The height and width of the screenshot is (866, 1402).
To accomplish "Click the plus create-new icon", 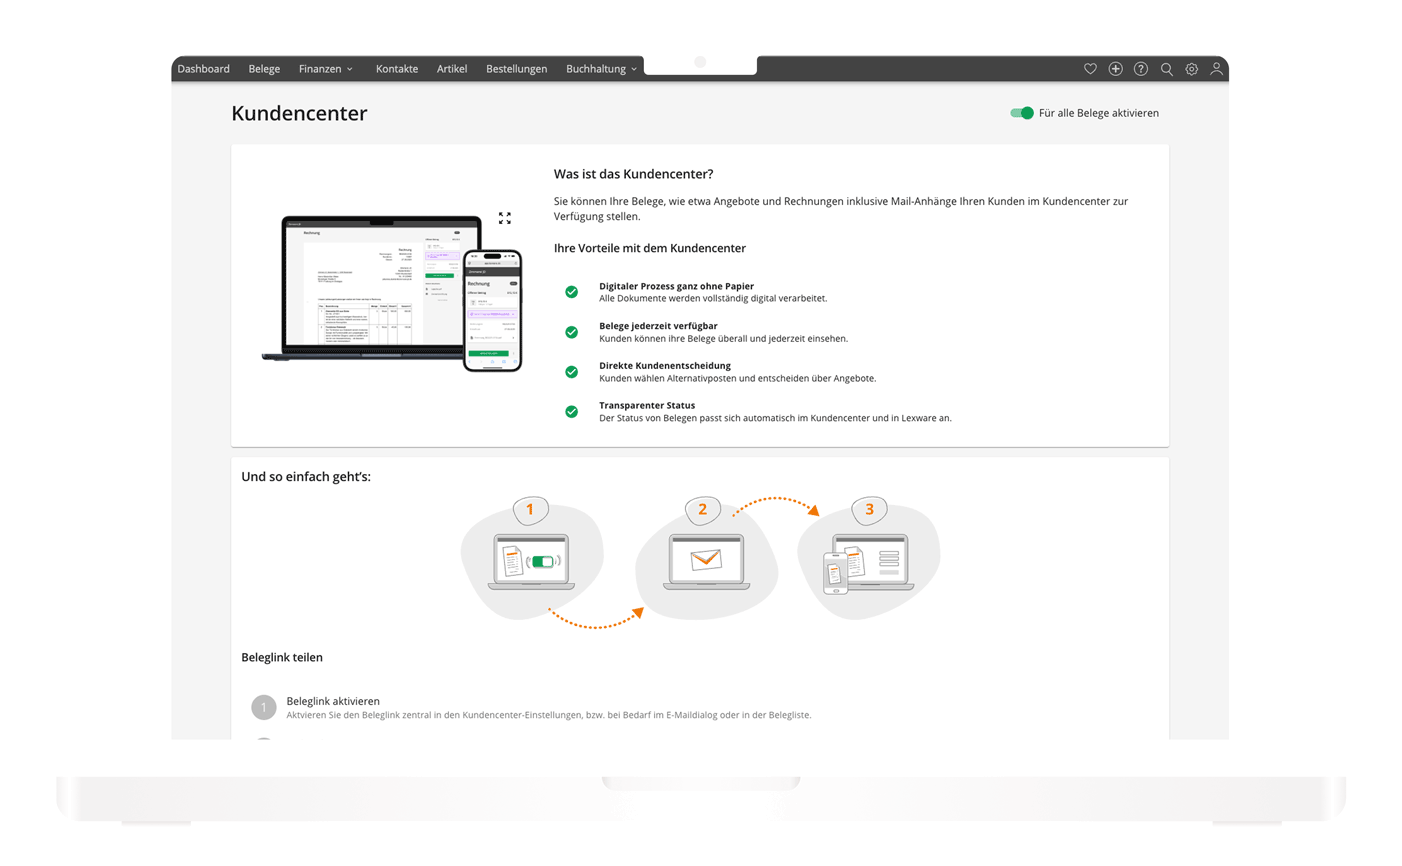I will 1115,69.
